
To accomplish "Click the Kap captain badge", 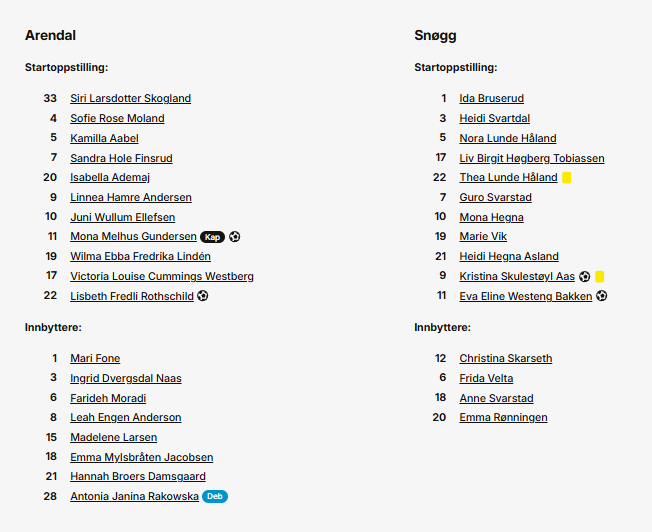I will pos(212,237).
